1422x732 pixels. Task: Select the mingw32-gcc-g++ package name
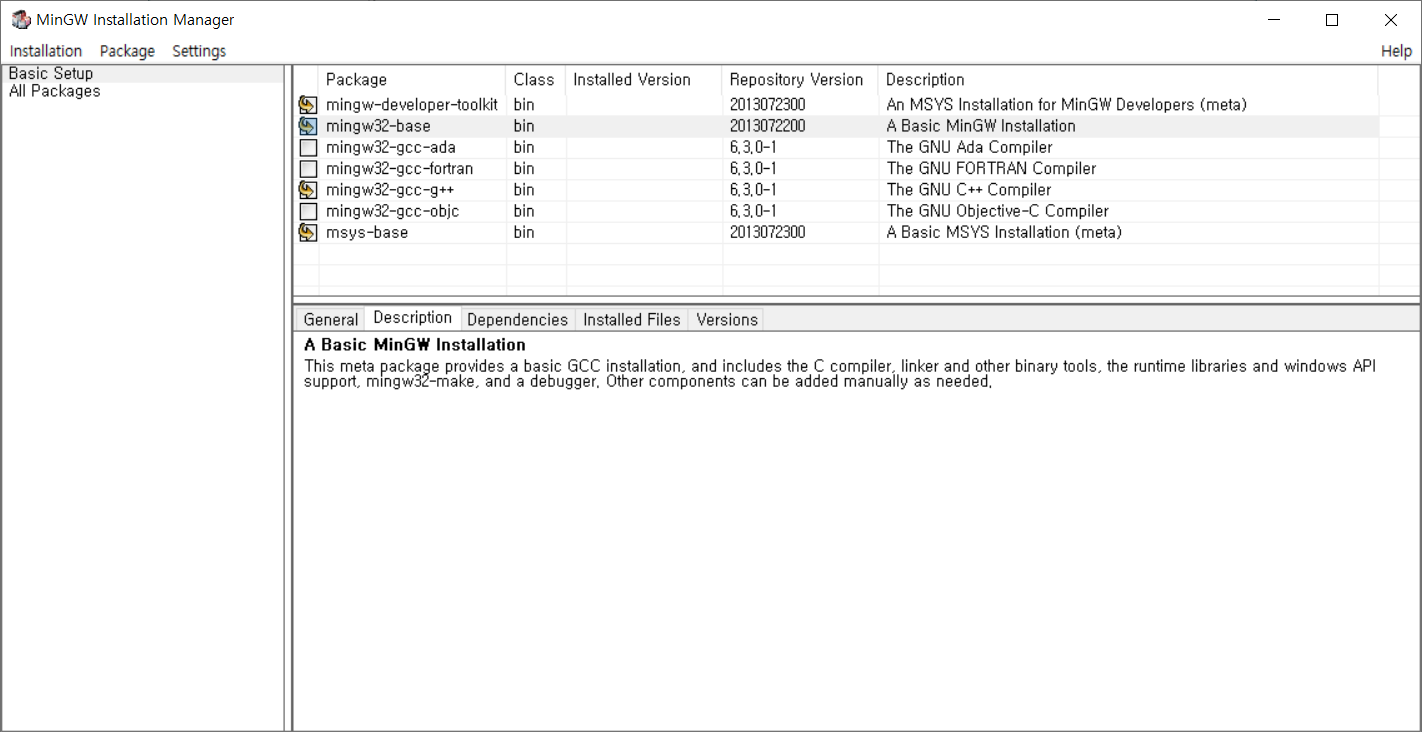(x=391, y=190)
